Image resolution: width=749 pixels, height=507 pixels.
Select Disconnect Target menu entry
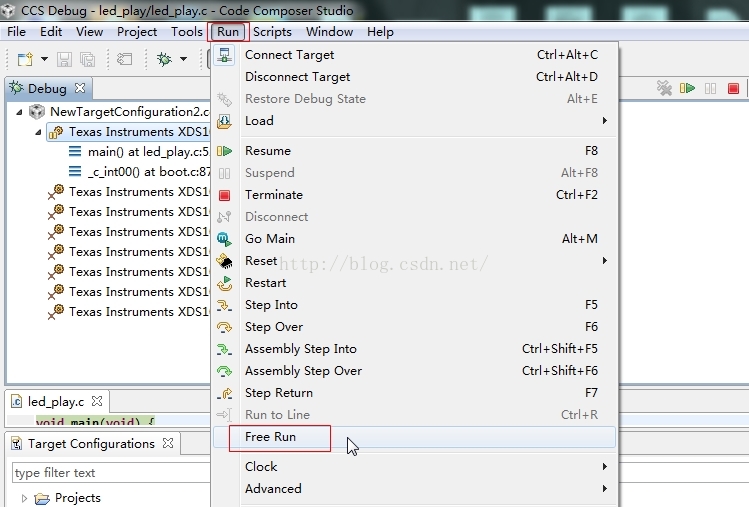(x=415, y=77)
